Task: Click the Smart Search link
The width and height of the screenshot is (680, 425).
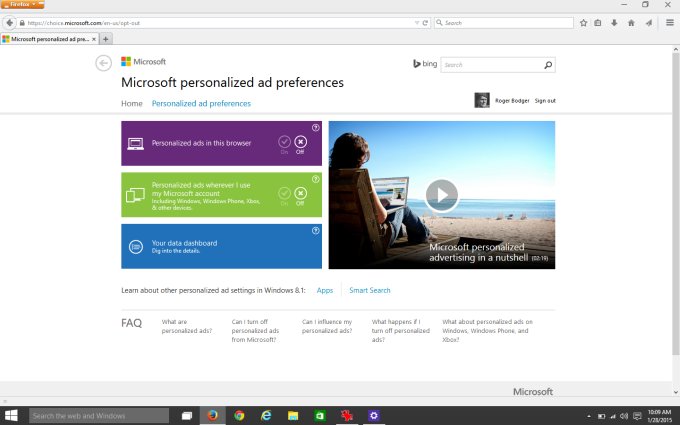Action: (x=370, y=290)
